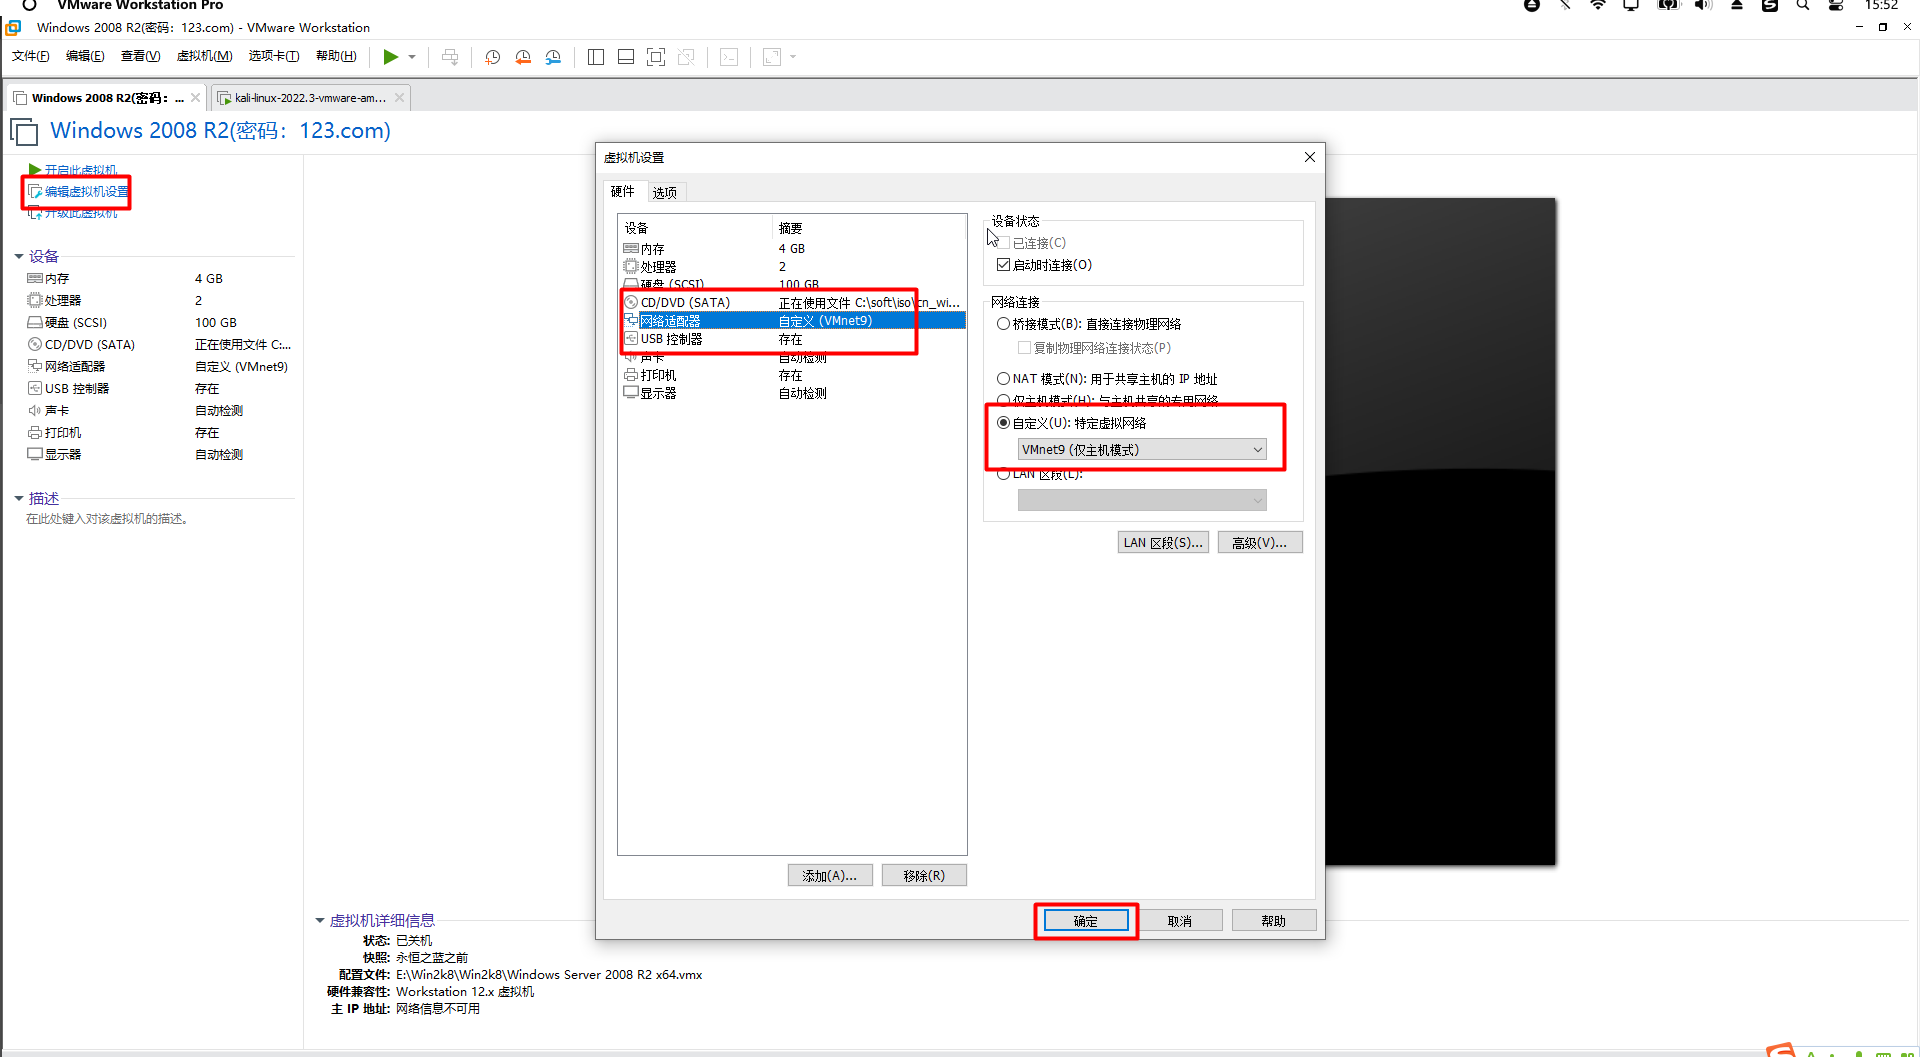Collapse the 虚拟机详细信息 section
This screenshot has height=1057, width=1921.
tap(320, 921)
